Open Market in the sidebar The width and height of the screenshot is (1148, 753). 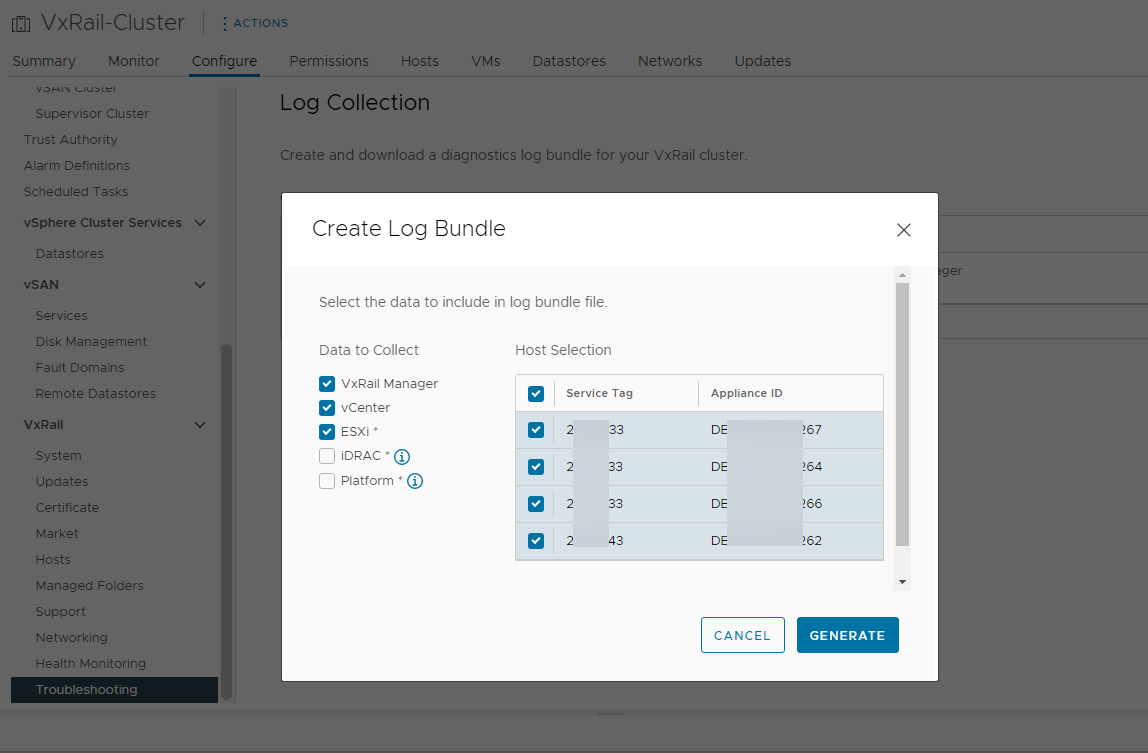pyautogui.click(x=57, y=533)
